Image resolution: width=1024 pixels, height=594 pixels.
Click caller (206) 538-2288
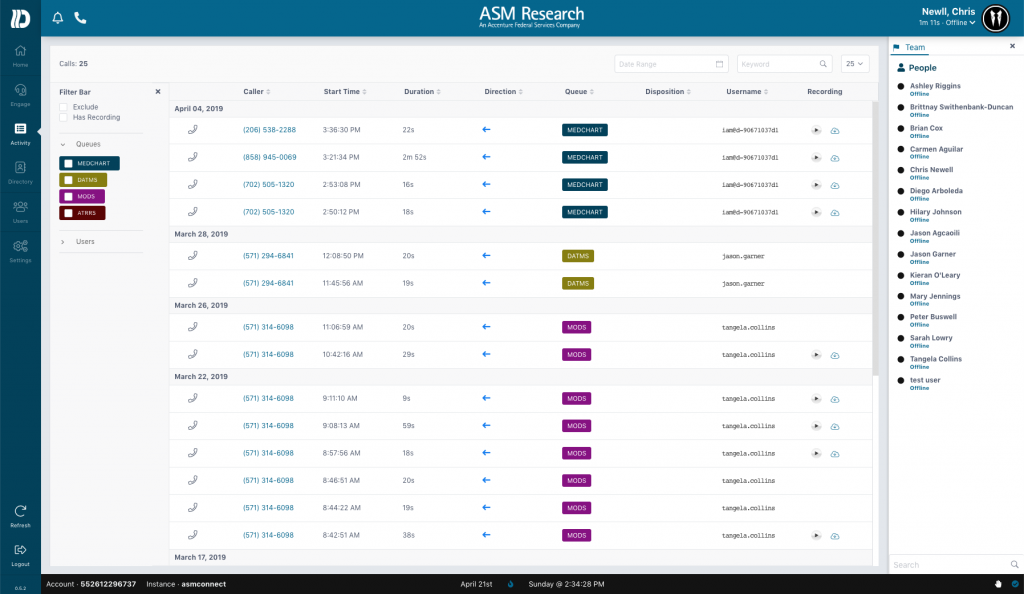click(269, 130)
